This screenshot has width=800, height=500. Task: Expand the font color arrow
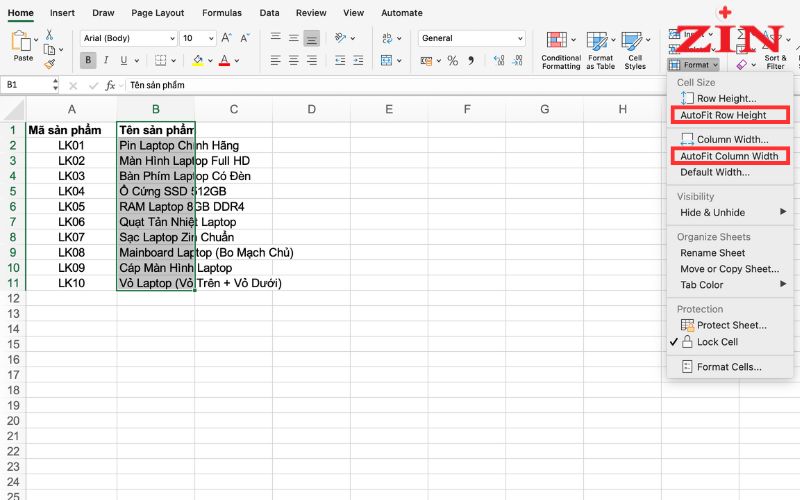tap(237, 61)
